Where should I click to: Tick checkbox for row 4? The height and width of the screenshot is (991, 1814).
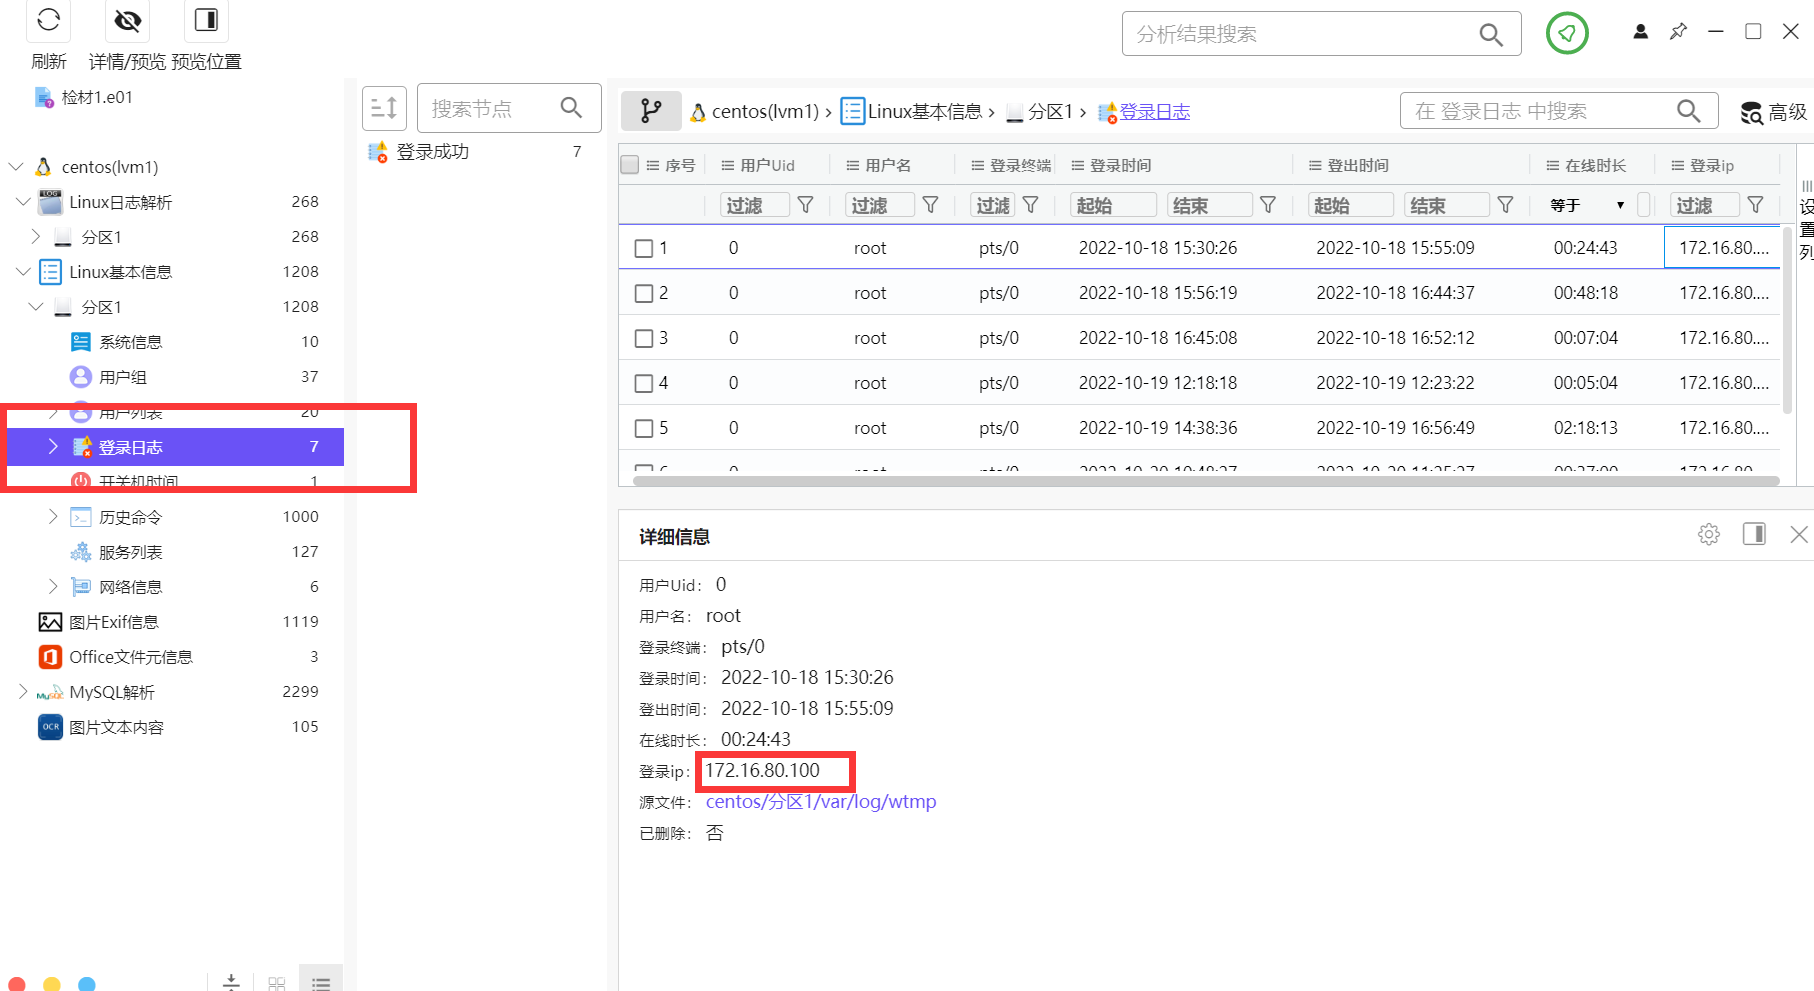pos(644,383)
